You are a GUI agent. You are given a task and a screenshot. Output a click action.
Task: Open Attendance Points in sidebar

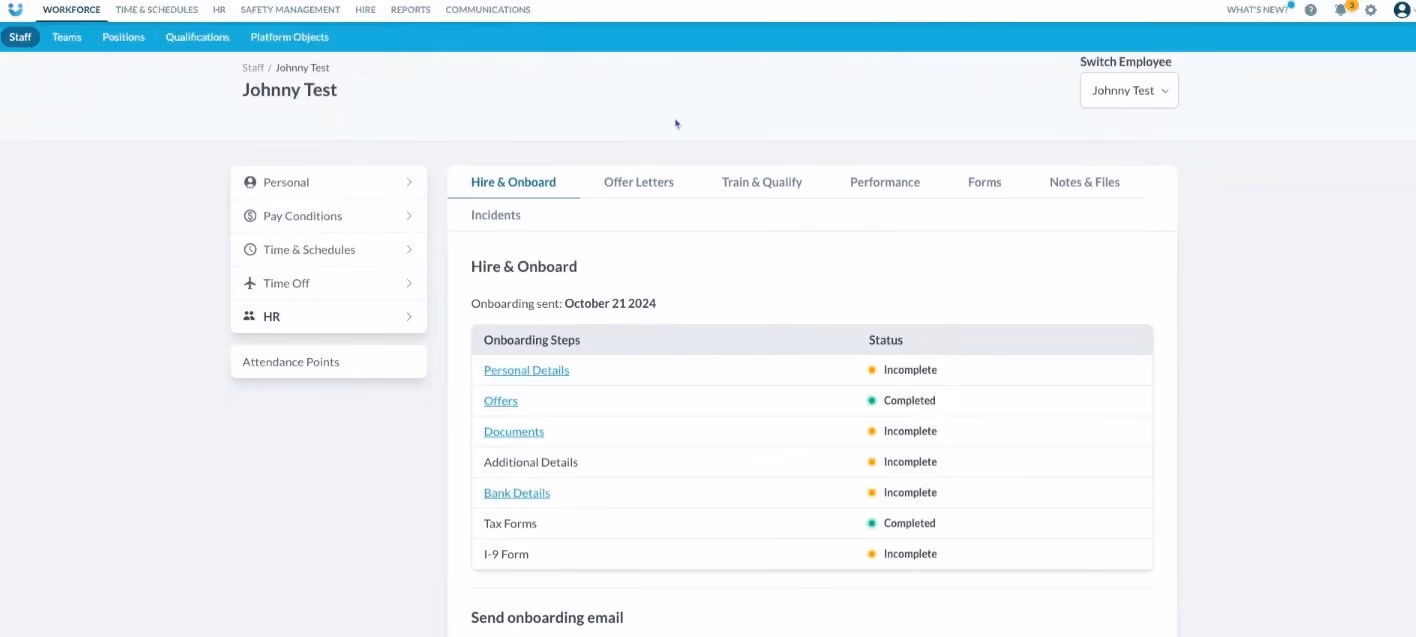[329, 362]
